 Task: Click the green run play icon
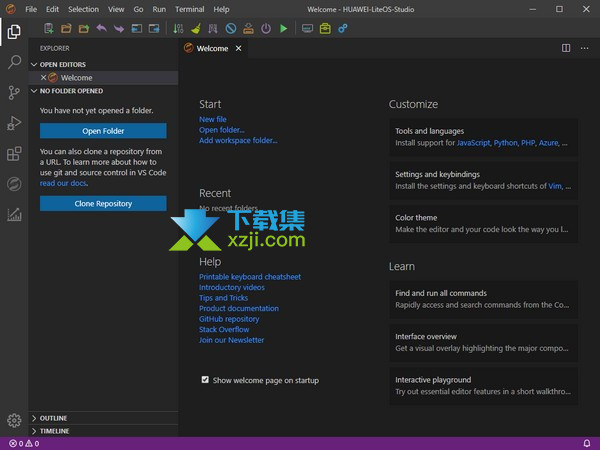(284, 28)
